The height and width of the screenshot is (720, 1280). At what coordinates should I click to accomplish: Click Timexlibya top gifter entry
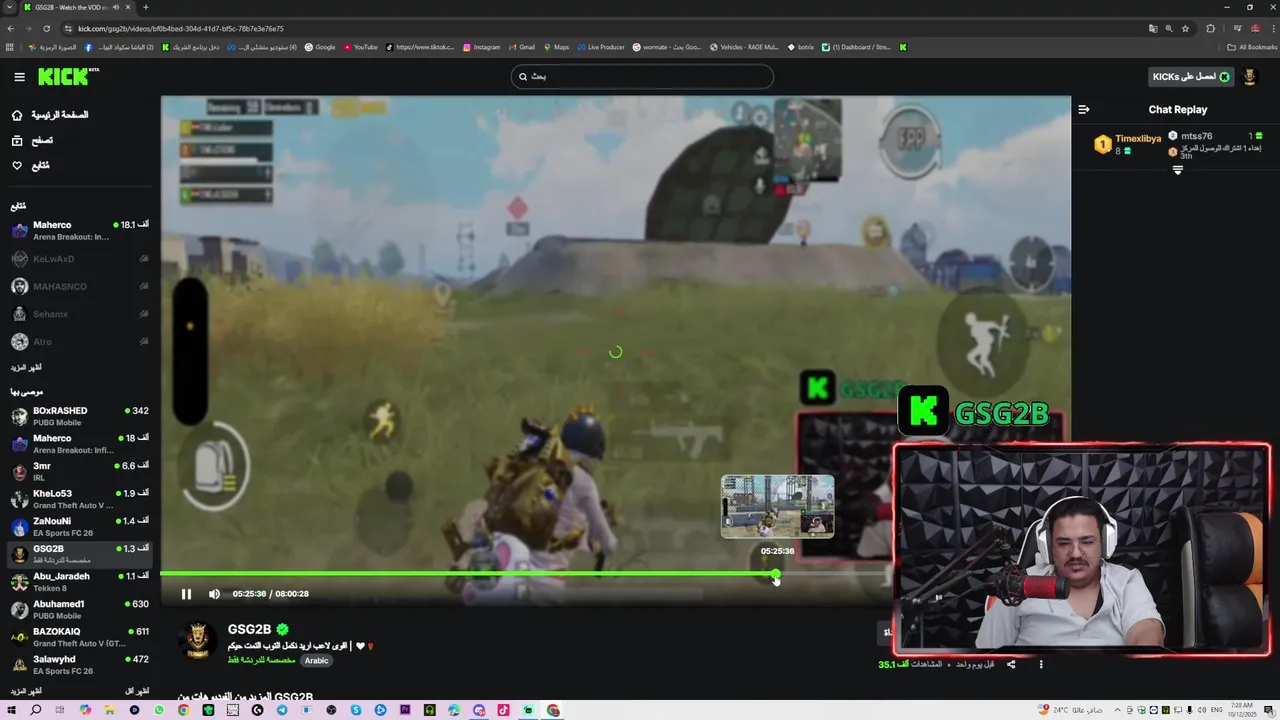click(x=1129, y=144)
